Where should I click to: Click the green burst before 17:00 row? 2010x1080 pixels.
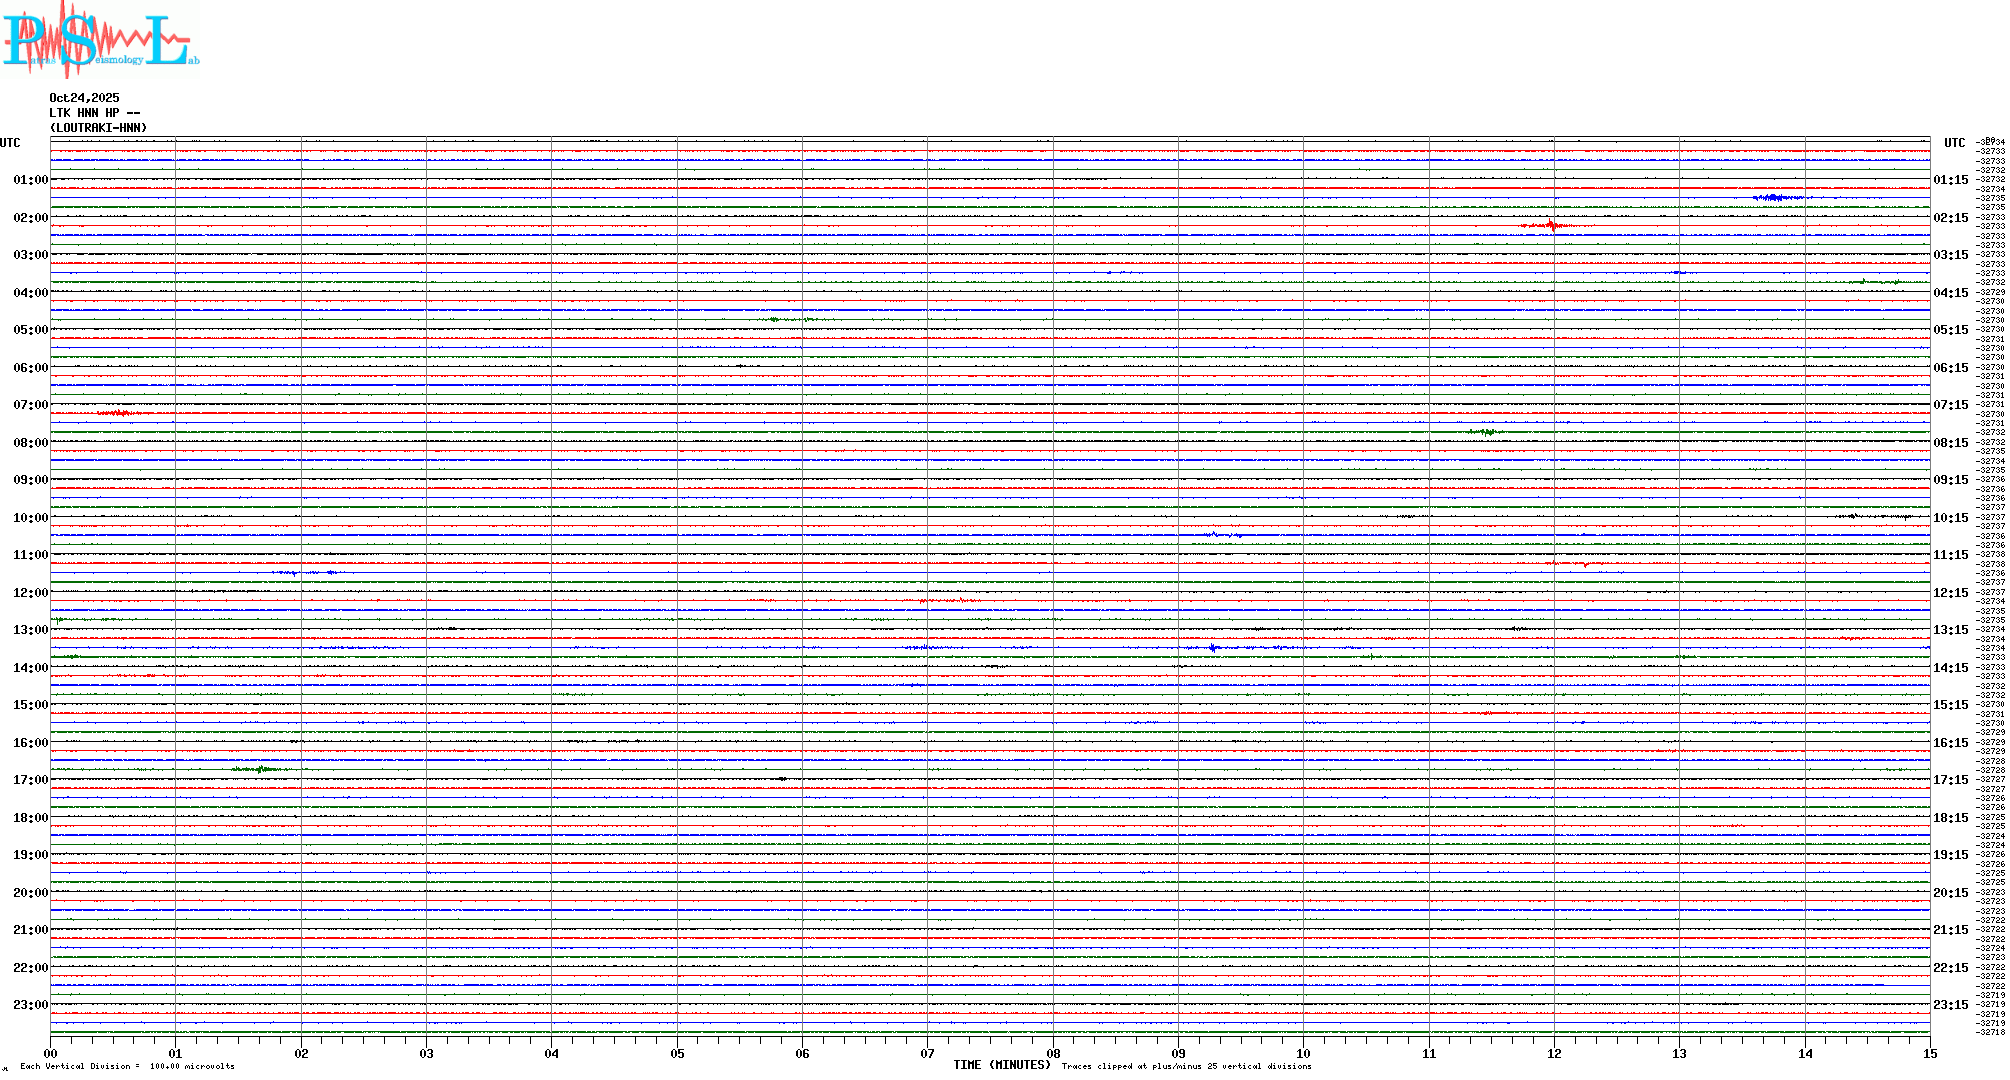pos(260,769)
